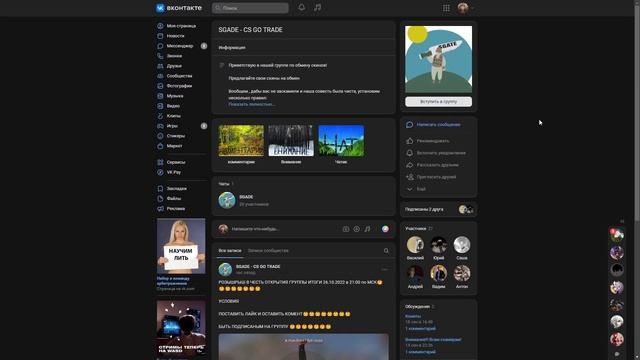640x360 pixels.
Task: Open the VKontakte logo home link
Action: click(179, 8)
